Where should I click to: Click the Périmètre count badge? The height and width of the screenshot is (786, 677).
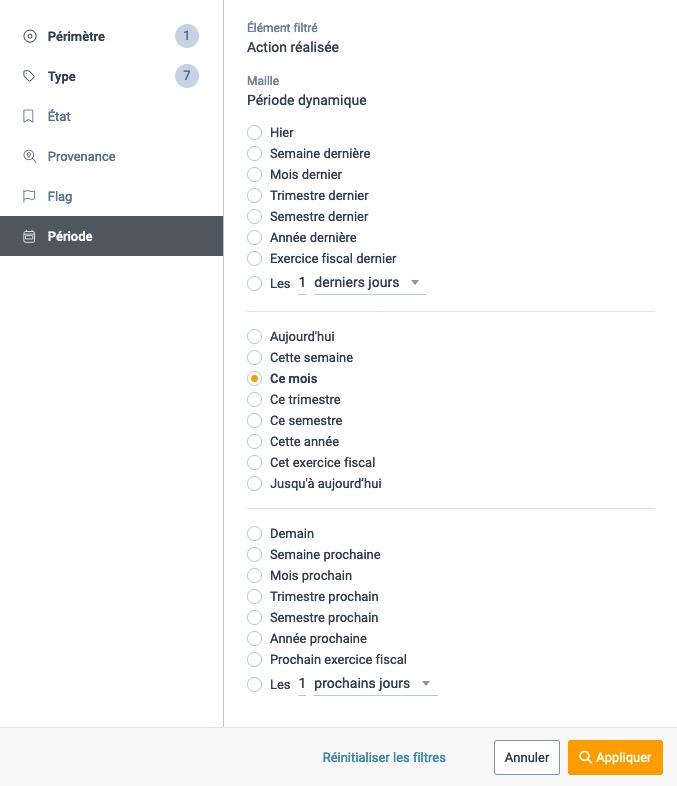point(186,36)
